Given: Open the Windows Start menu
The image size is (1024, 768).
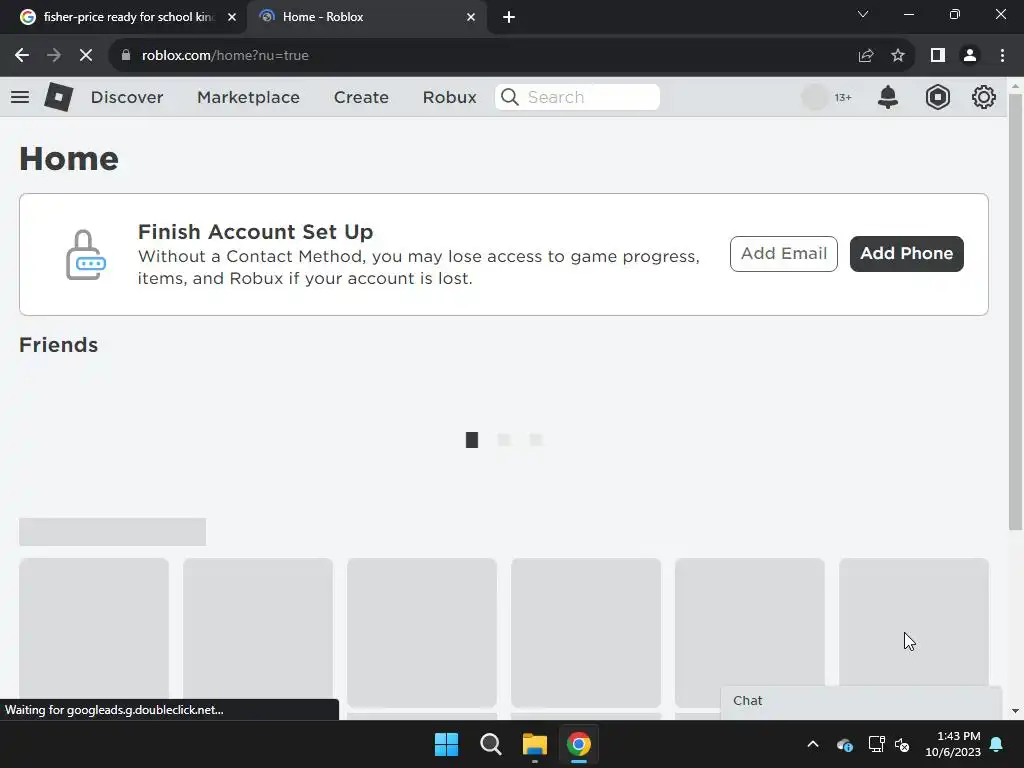Looking at the screenshot, I should pyautogui.click(x=447, y=744).
